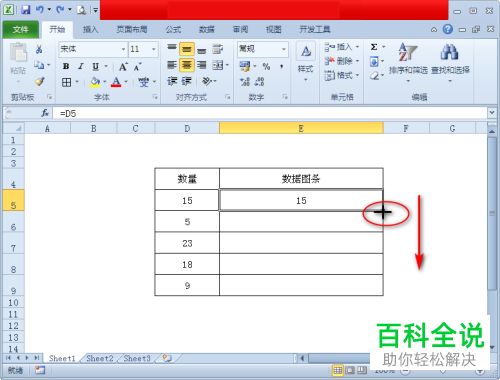Open text orientation icon
This screenshot has width=500, height=380.
[x=207, y=81]
